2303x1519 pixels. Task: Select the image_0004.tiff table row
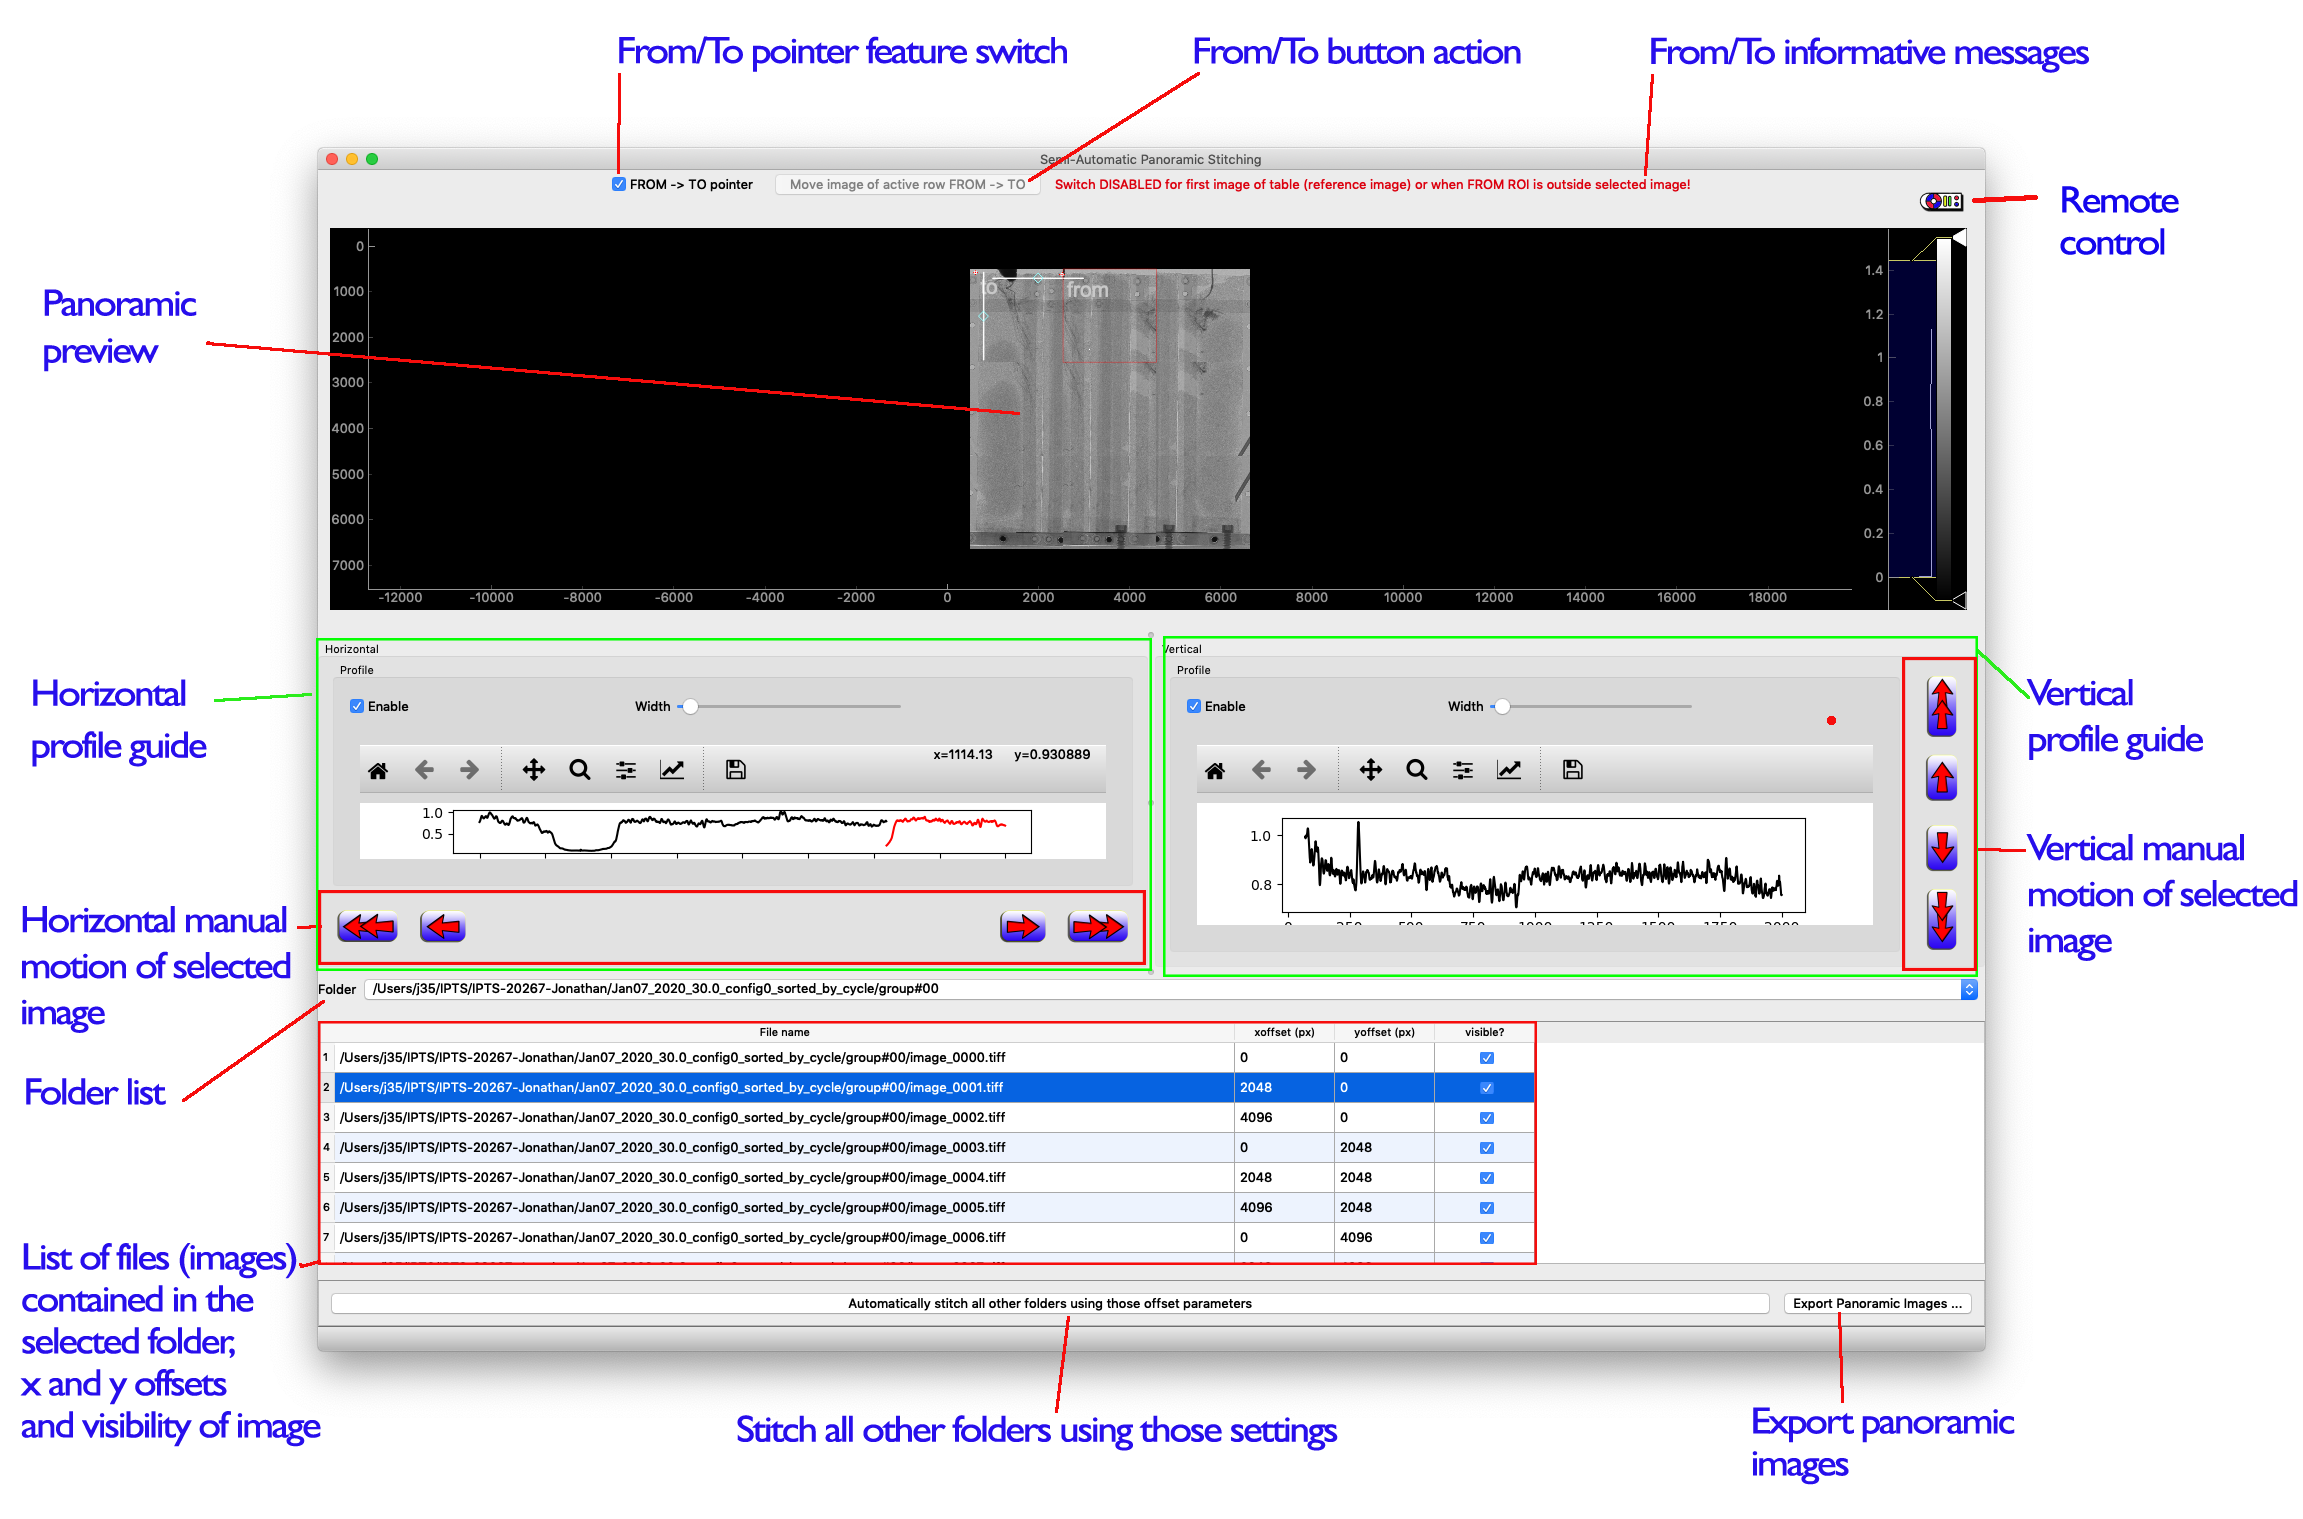click(672, 1177)
